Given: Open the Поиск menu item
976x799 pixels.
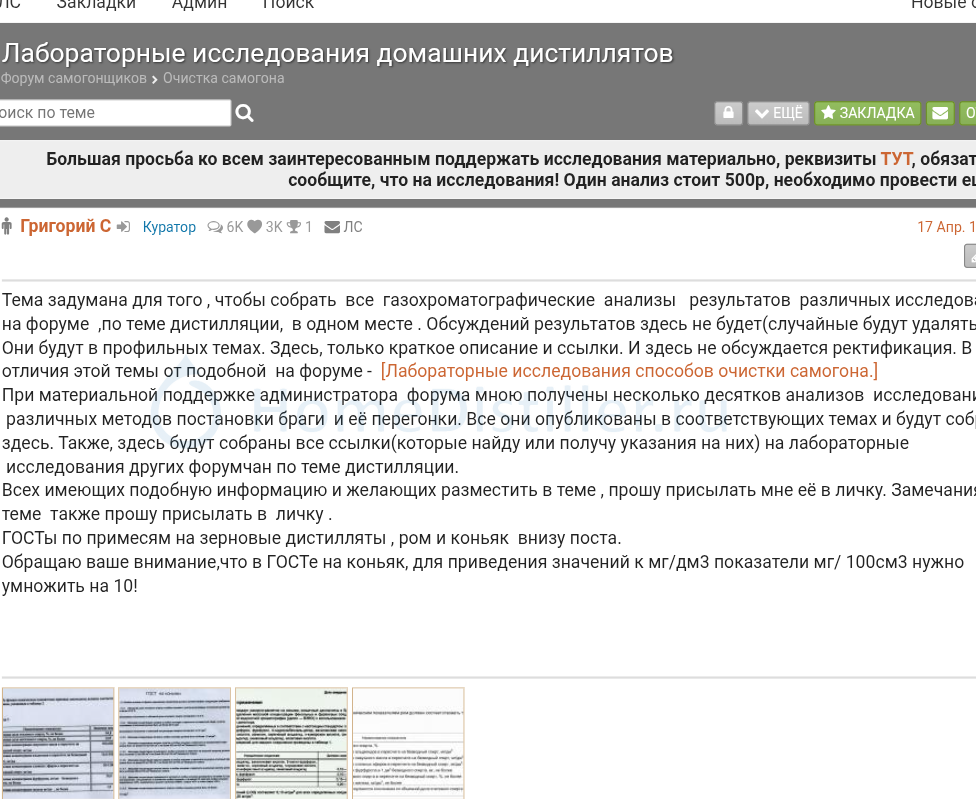Looking at the screenshot, I should pyautogui.click(x=288, y=4).
